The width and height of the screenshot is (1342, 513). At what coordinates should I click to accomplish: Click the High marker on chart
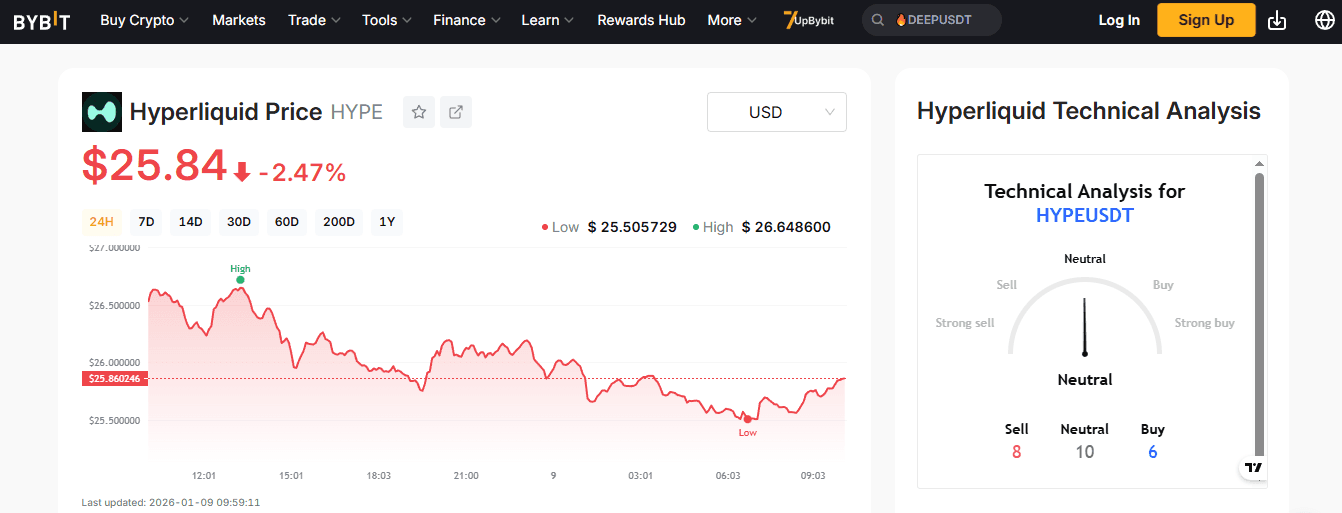(x=240, y=279)
